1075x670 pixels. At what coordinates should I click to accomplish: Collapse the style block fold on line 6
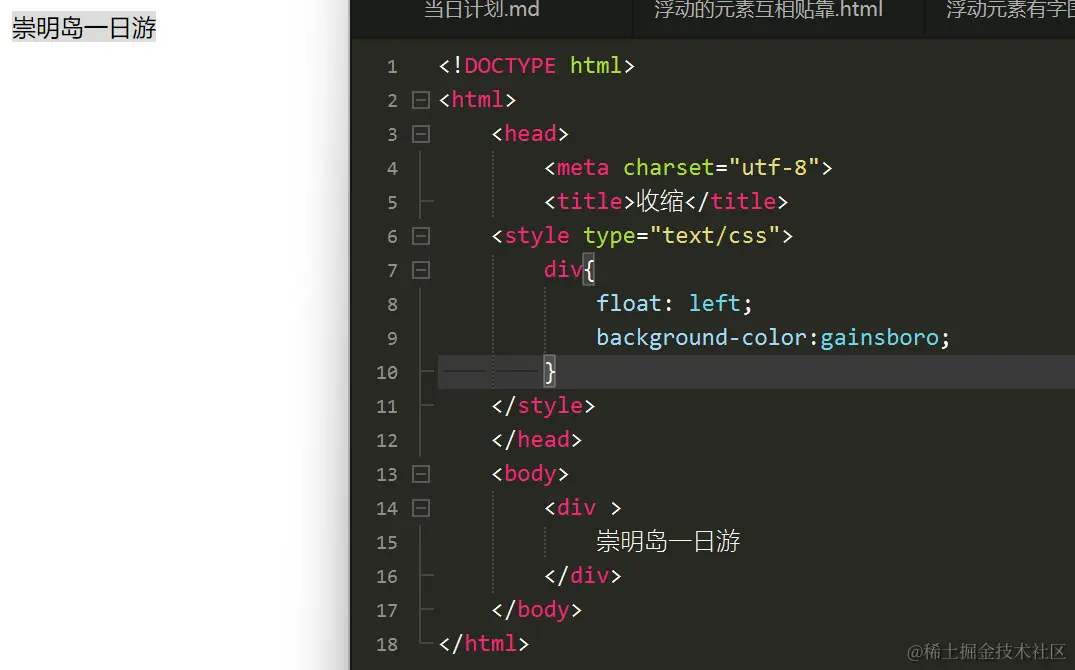421,237
